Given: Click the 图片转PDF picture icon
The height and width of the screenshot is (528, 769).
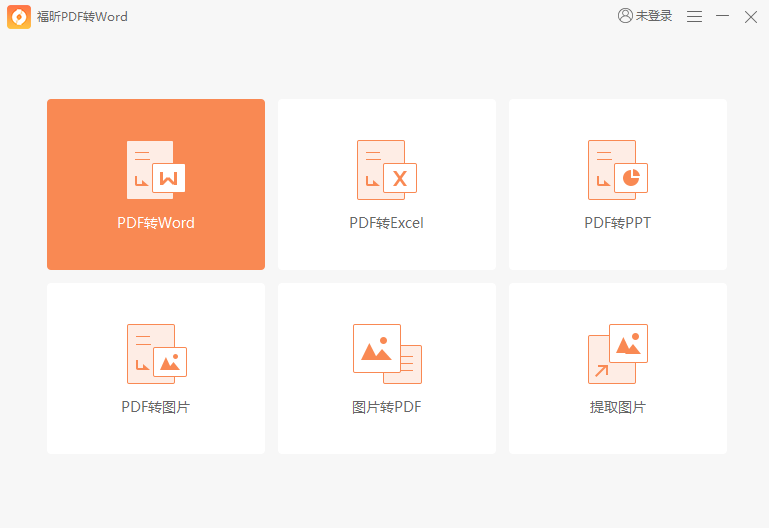Looking at the screenshot, I should [387, 354].
